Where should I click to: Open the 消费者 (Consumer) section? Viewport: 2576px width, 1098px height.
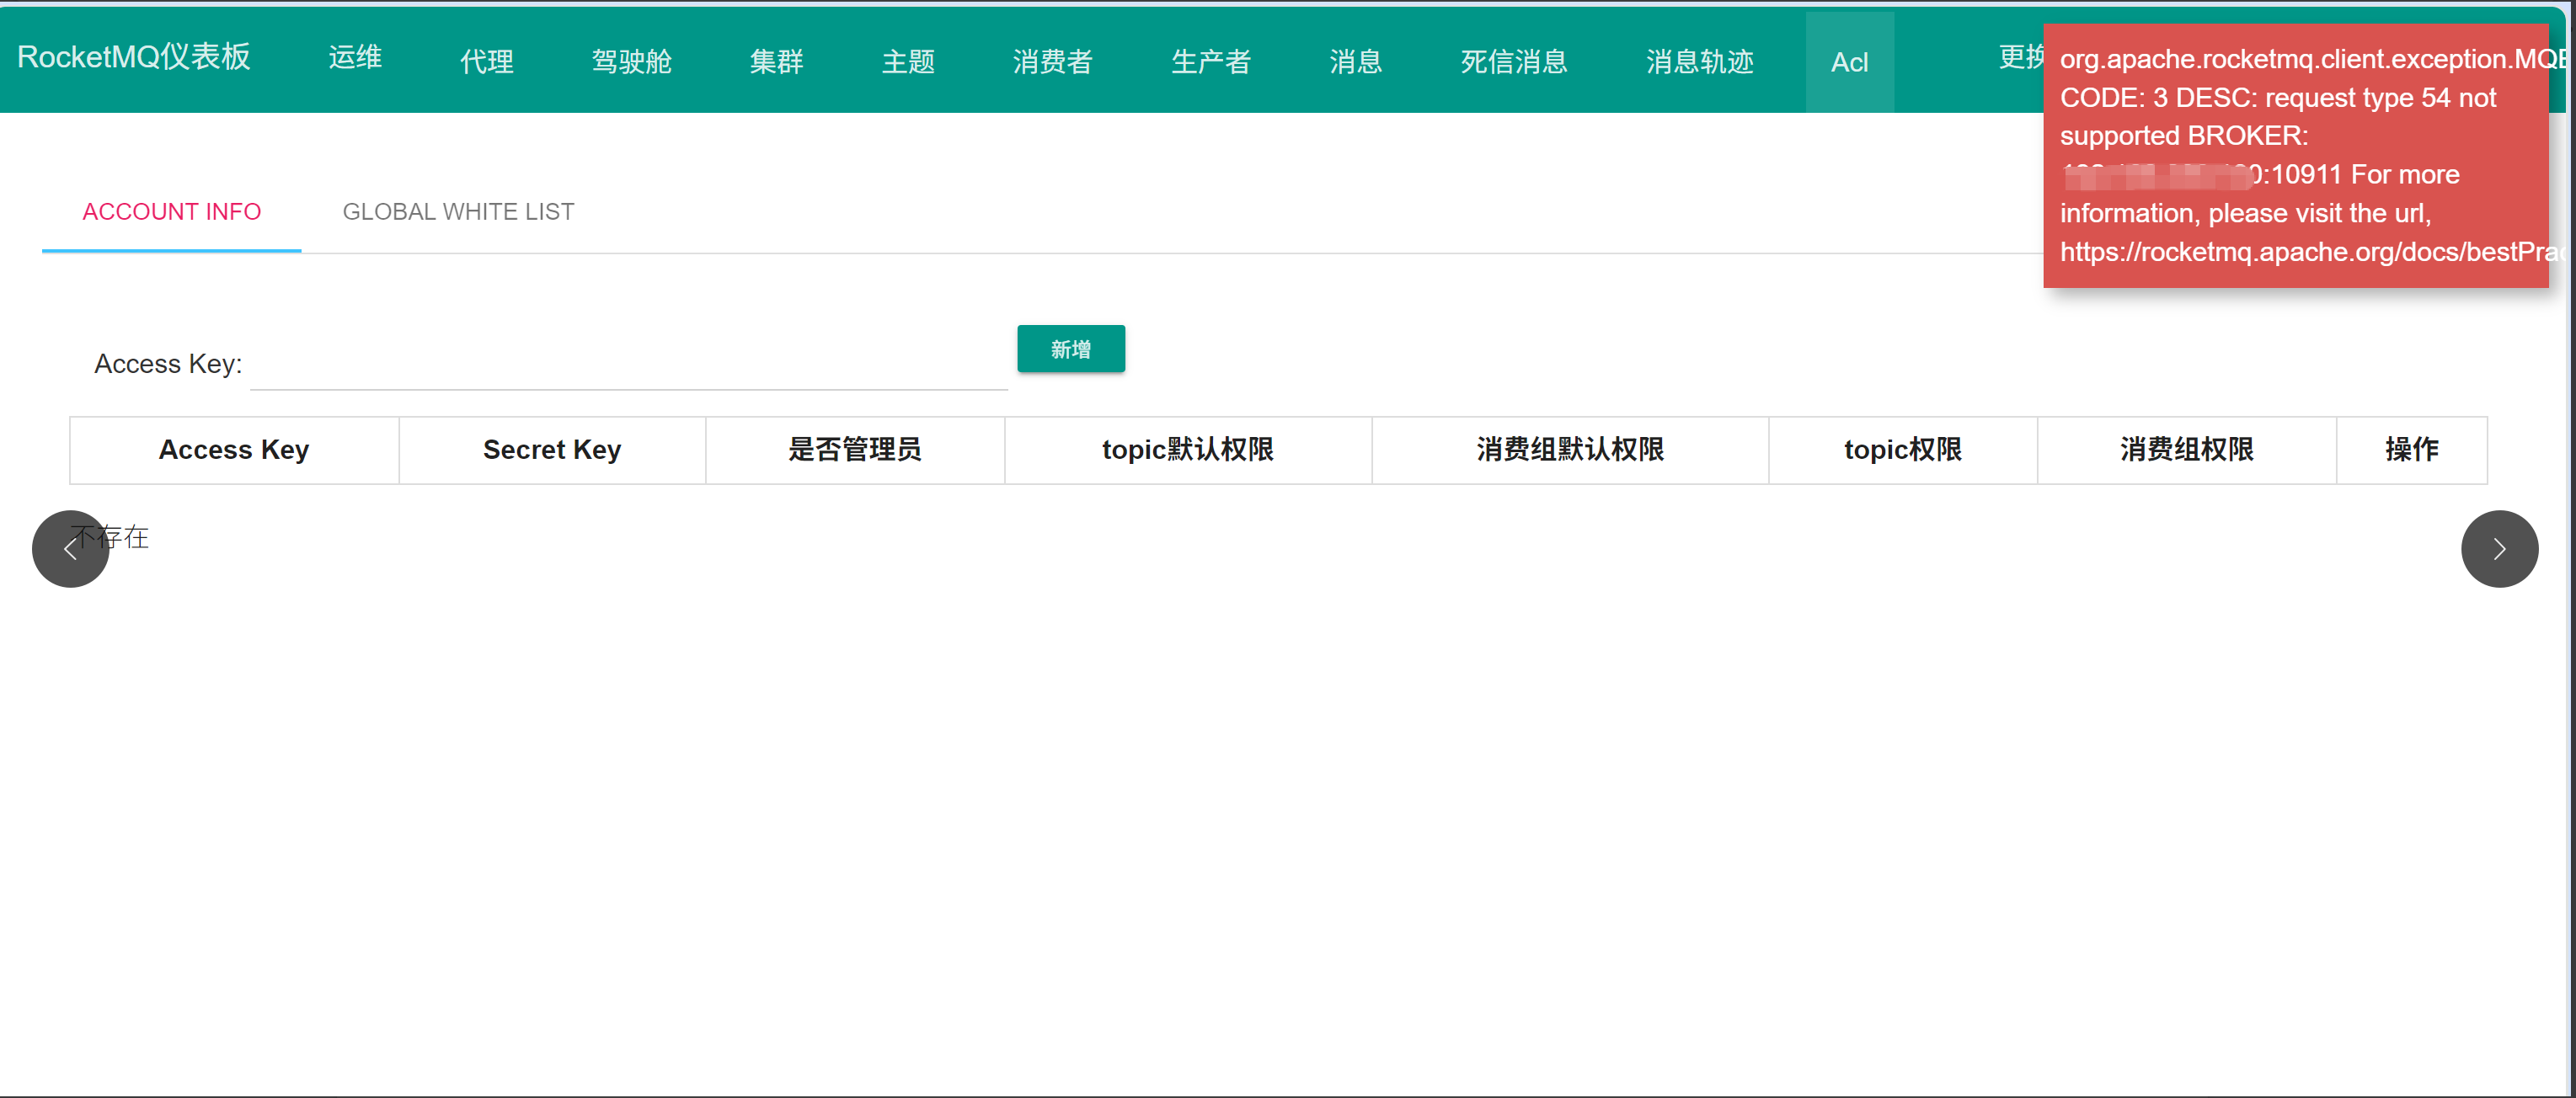click(x=1052, y=61)
